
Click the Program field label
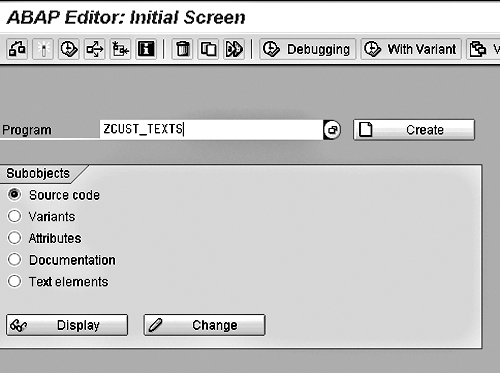tap(27, 130)
